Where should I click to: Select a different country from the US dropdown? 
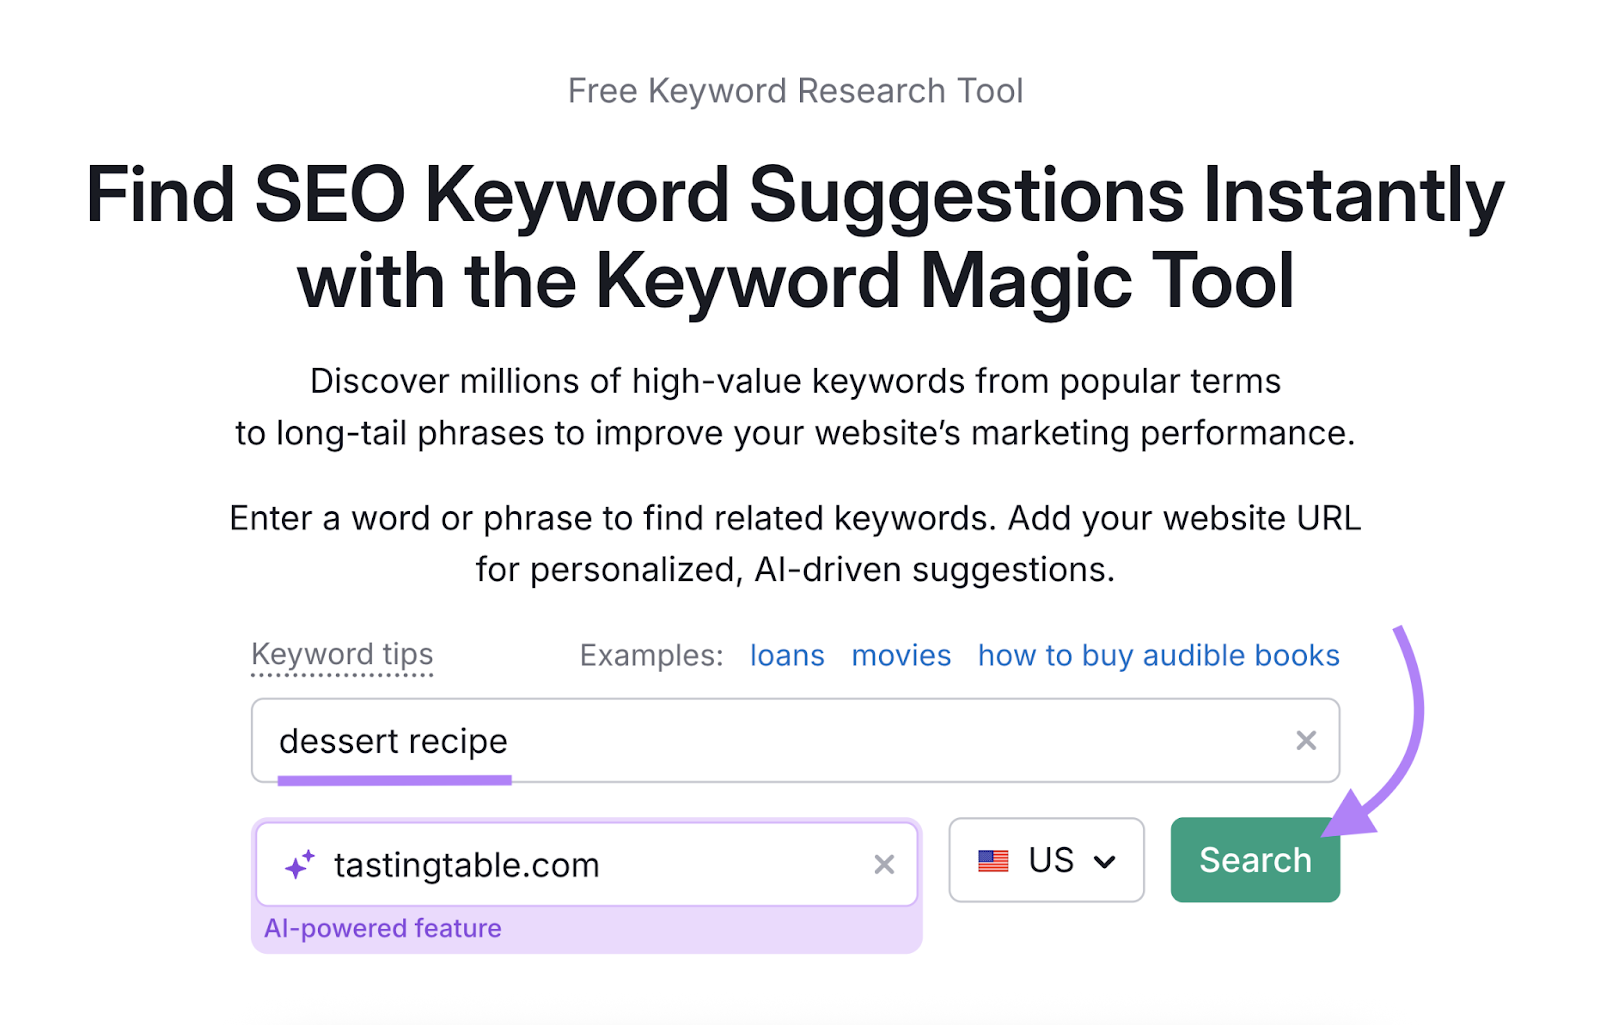click(1047, 860)
